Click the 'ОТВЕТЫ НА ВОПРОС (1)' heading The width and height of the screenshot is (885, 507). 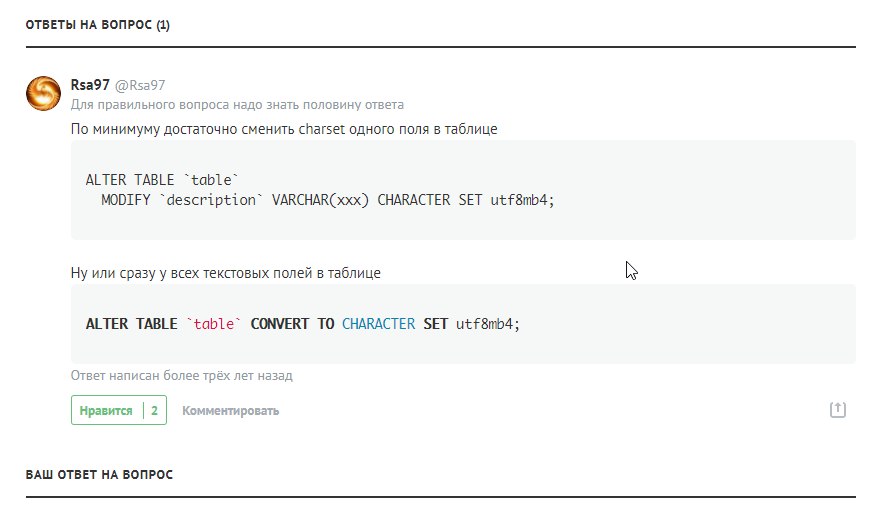pos(98,25)
